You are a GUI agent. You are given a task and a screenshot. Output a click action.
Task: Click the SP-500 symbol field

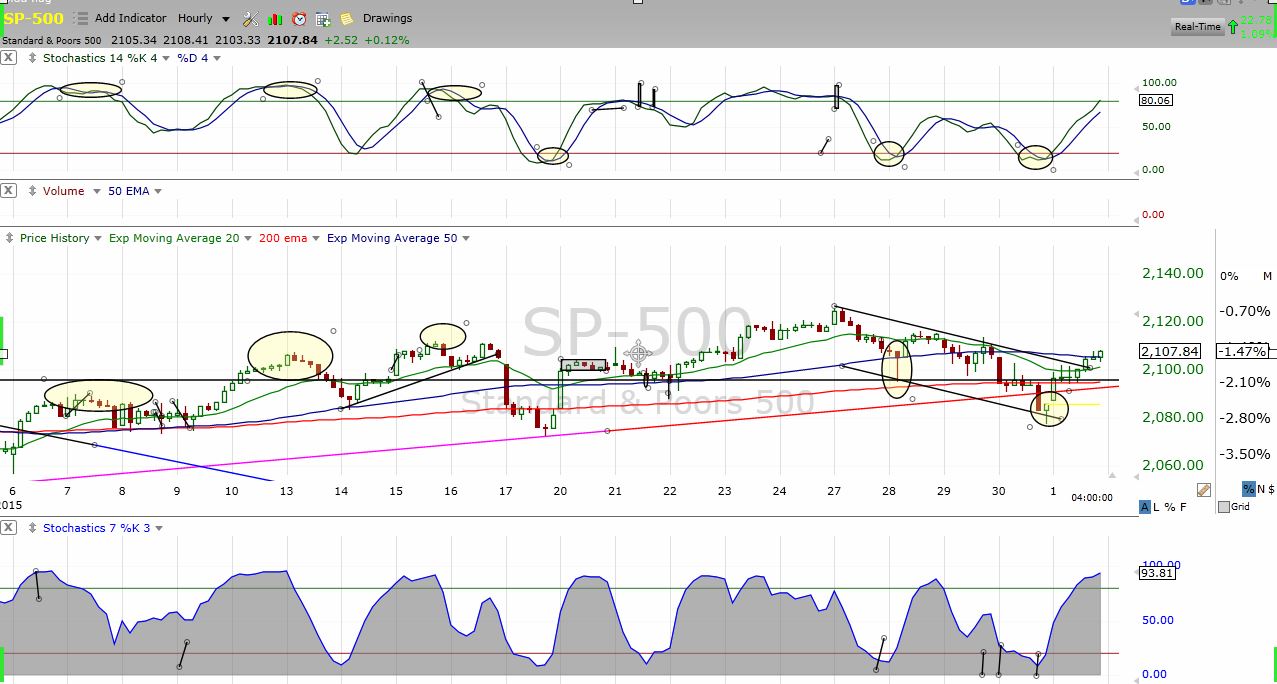pos(34,19)
